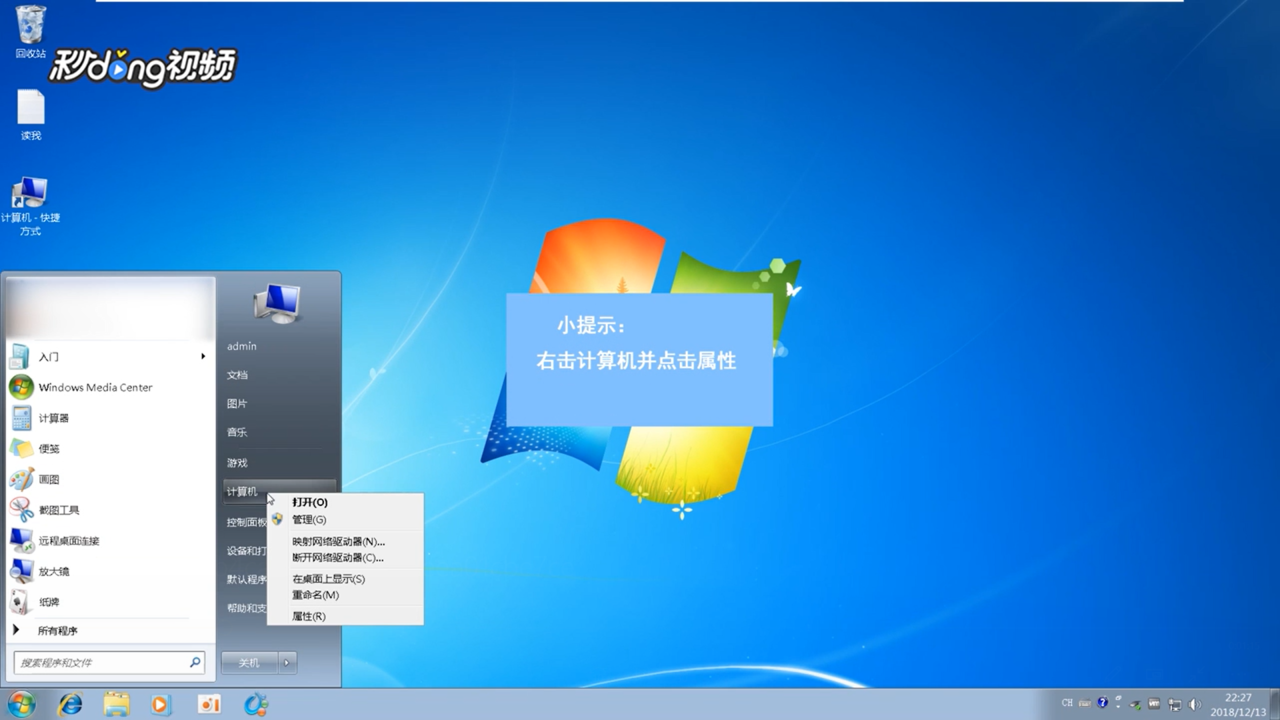Choose 重命名(M) in the context menu
This screenshot has width=1280, height=720.
pos(345,595)
